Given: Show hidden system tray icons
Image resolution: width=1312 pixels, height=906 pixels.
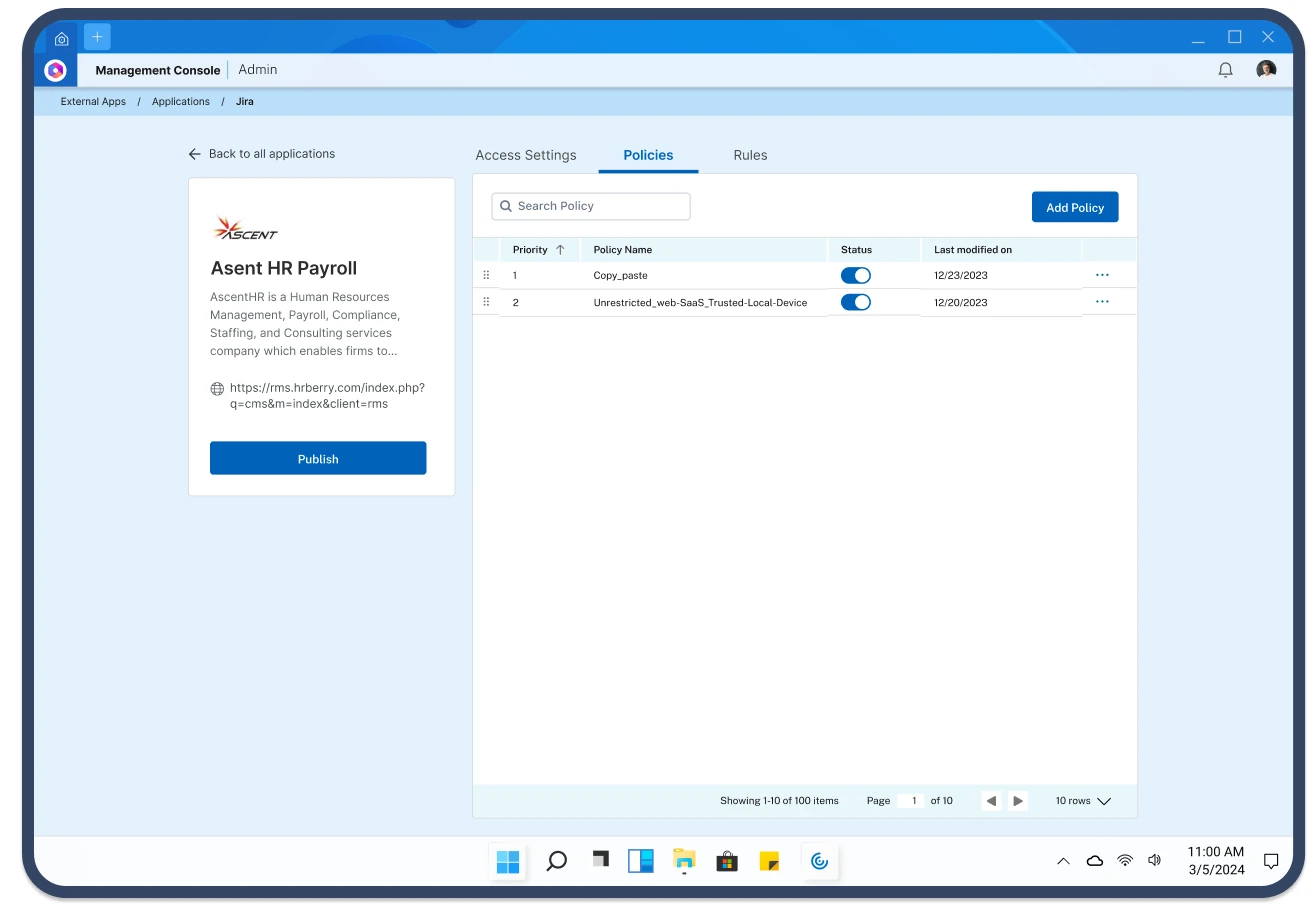Looking at the screenshot, I should [1063, 861].
